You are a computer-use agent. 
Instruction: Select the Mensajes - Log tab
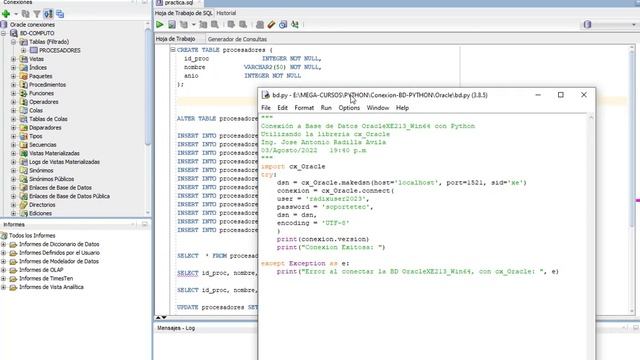click(176, 328)
